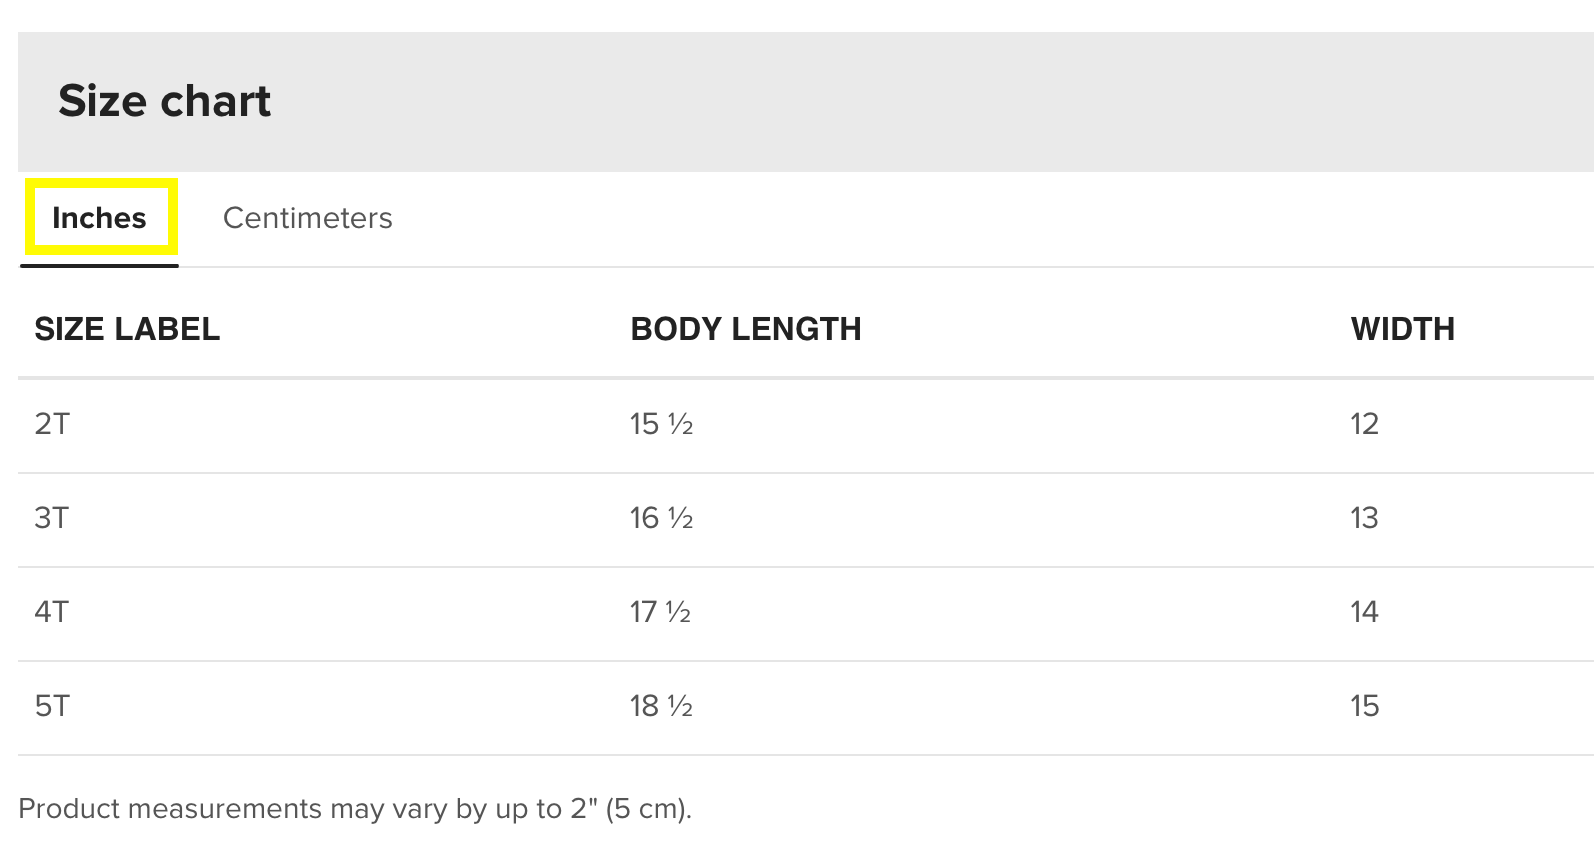Click the SIZE LABEL column header
The width and height of the screenshot is (1594, 864).
point(127,329)
